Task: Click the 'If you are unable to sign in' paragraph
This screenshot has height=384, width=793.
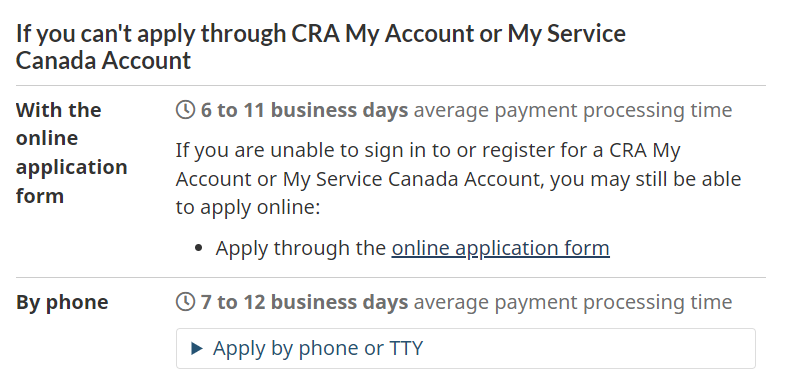Action: tap(458, 179)
